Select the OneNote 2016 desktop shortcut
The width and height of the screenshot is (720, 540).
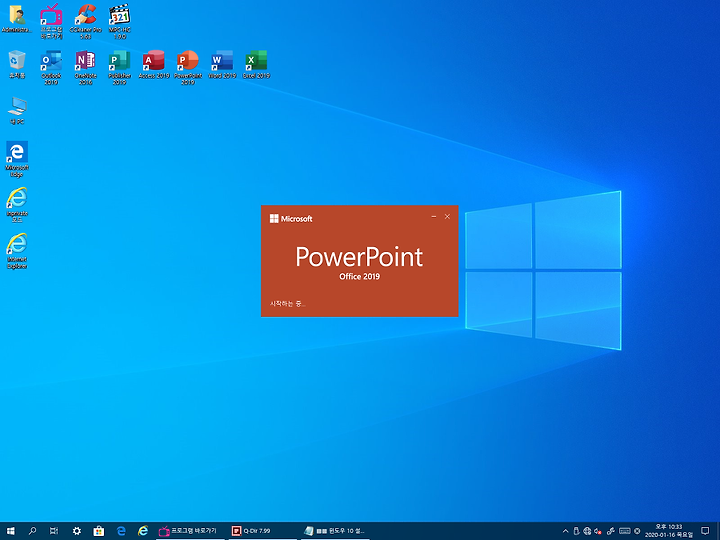tap(85, 68)
